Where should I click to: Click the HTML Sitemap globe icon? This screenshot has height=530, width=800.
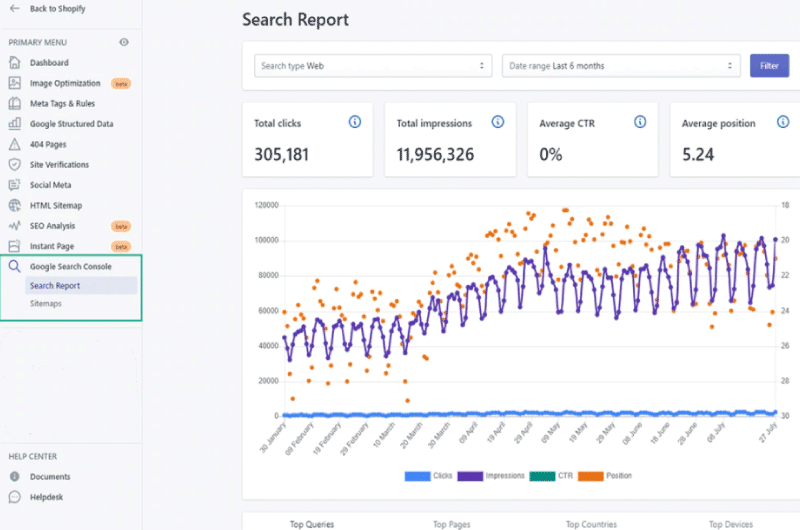(15, 205)
